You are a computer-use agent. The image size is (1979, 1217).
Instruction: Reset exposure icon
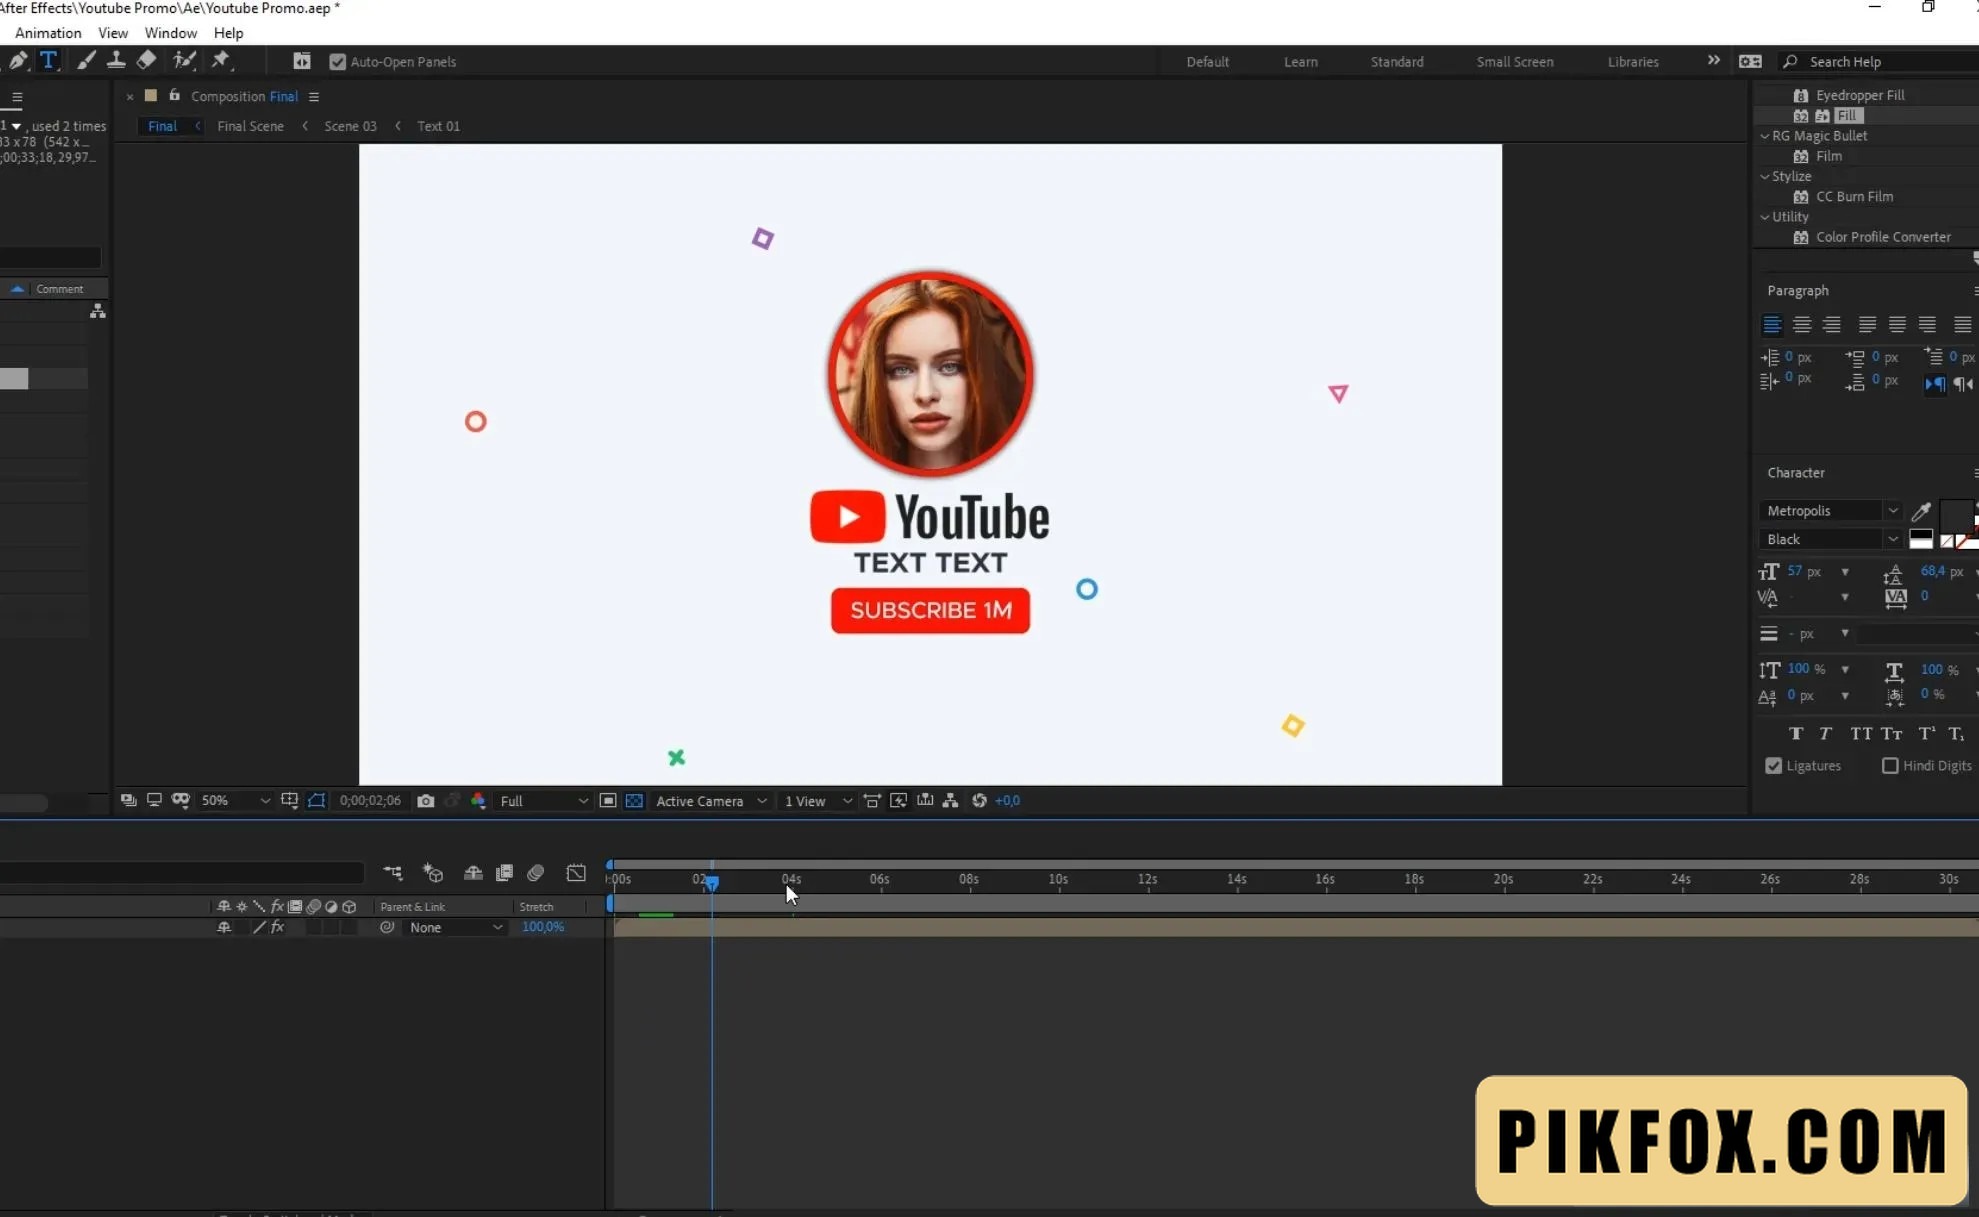click(979, 801)
